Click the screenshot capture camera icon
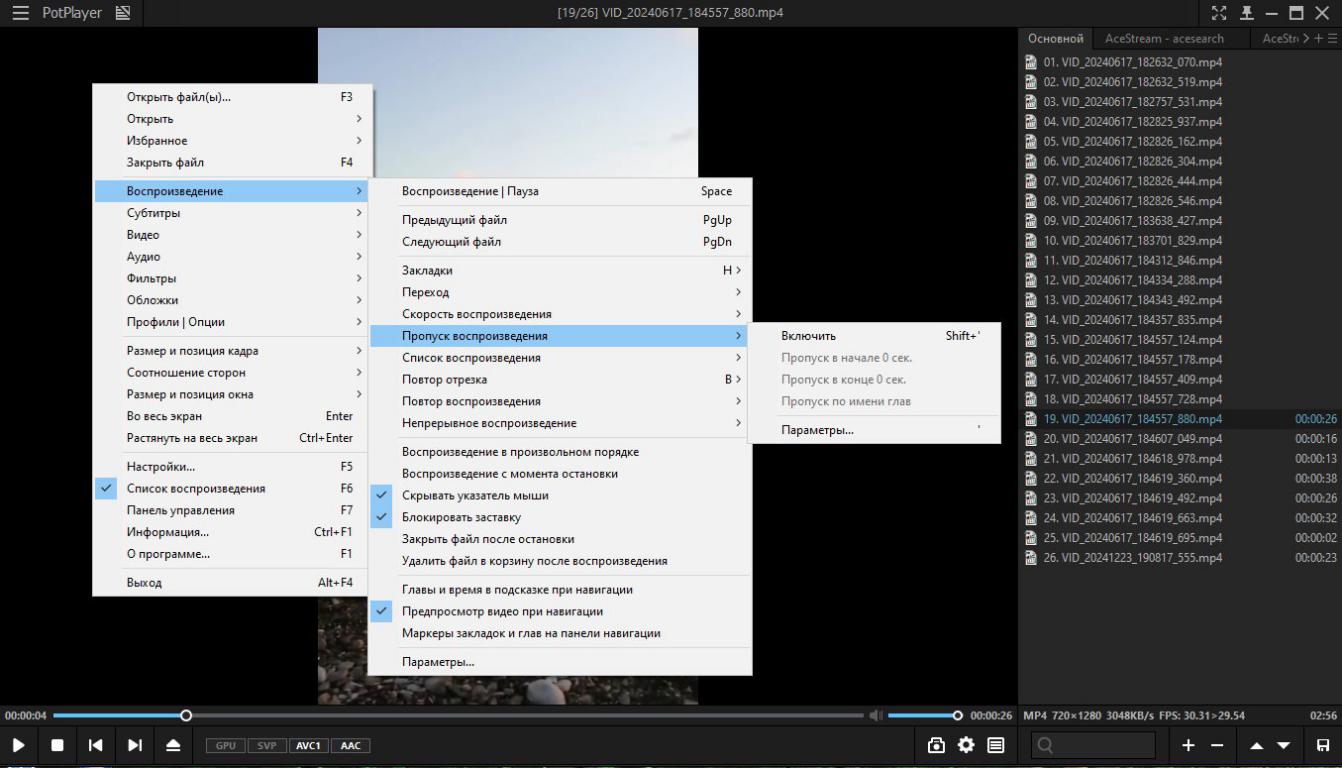 (x=936, y=745)
